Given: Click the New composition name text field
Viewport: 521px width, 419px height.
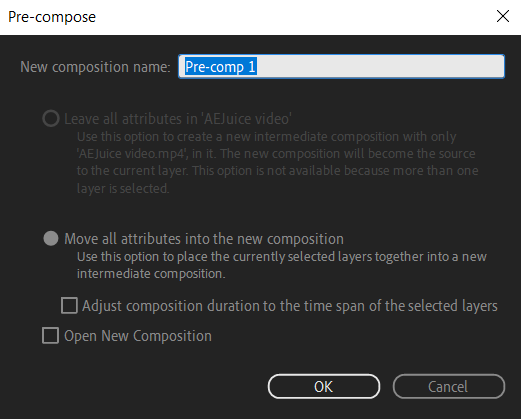Looking at the screenshot, I should [x=341, y=66].
